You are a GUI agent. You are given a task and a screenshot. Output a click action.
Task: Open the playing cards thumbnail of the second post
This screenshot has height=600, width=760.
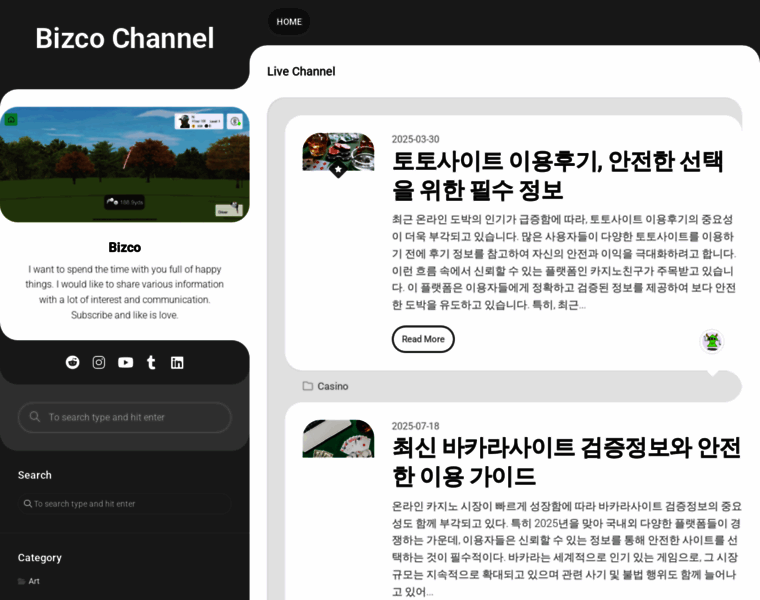(338, 439)
